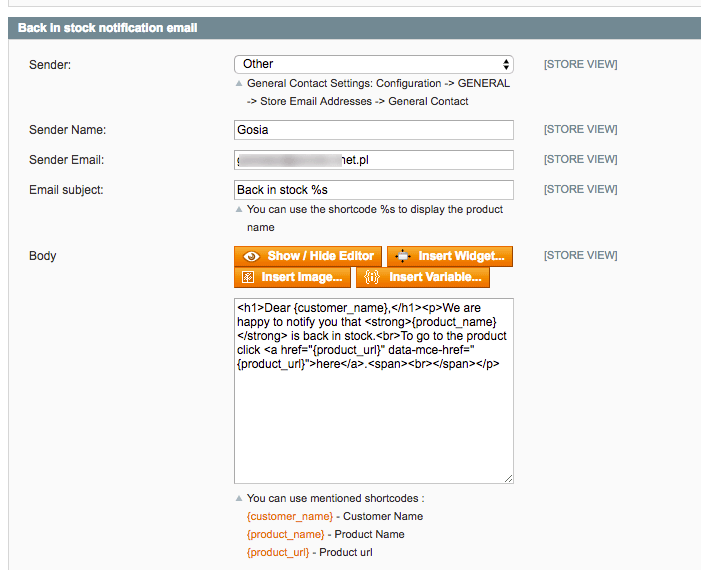
Task: Click the hint triangle under Email subject
Action: 238,210
